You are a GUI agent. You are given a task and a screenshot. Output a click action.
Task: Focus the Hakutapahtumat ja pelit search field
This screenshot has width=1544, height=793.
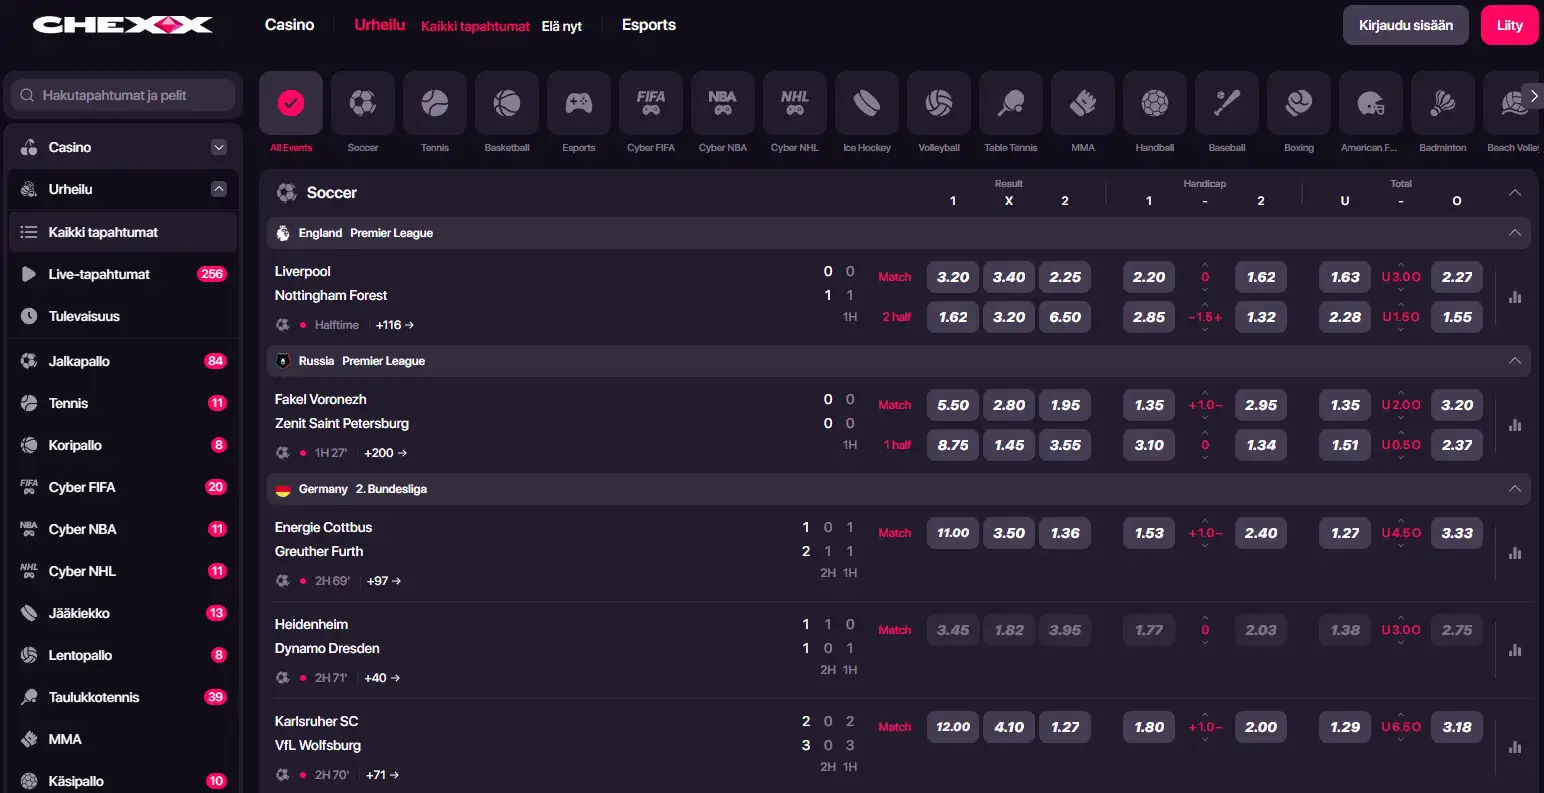123,95
